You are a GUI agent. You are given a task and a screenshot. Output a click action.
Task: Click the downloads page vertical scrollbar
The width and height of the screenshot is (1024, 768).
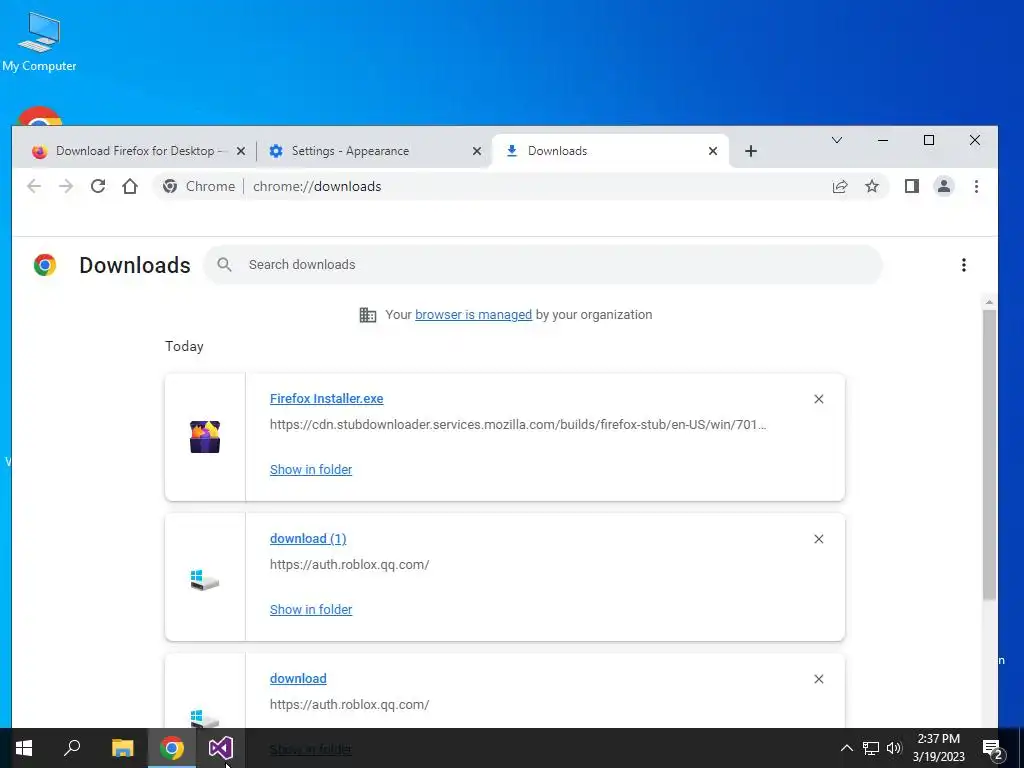tap(989, 455)
